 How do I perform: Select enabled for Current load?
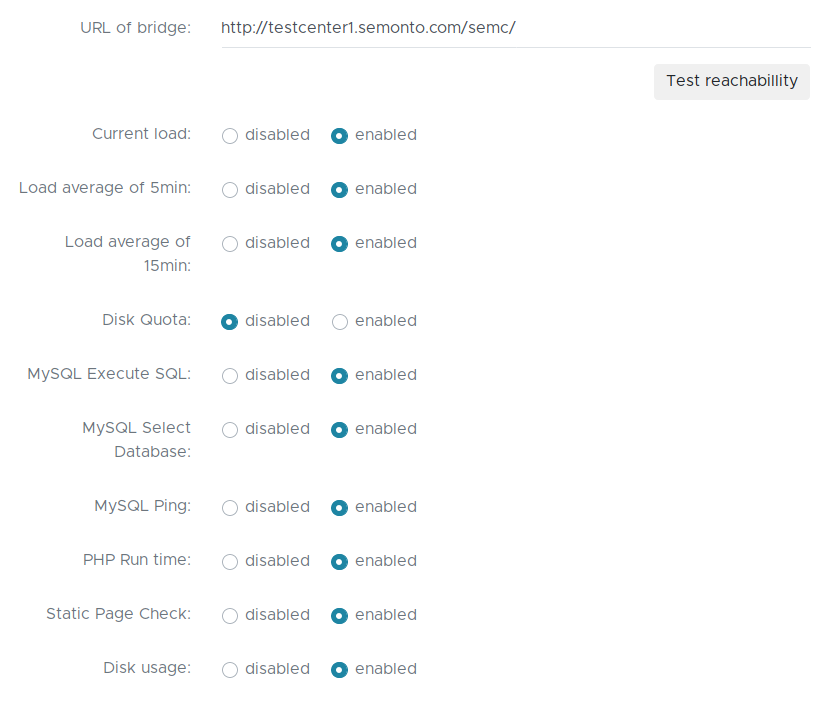coord(340,135)
